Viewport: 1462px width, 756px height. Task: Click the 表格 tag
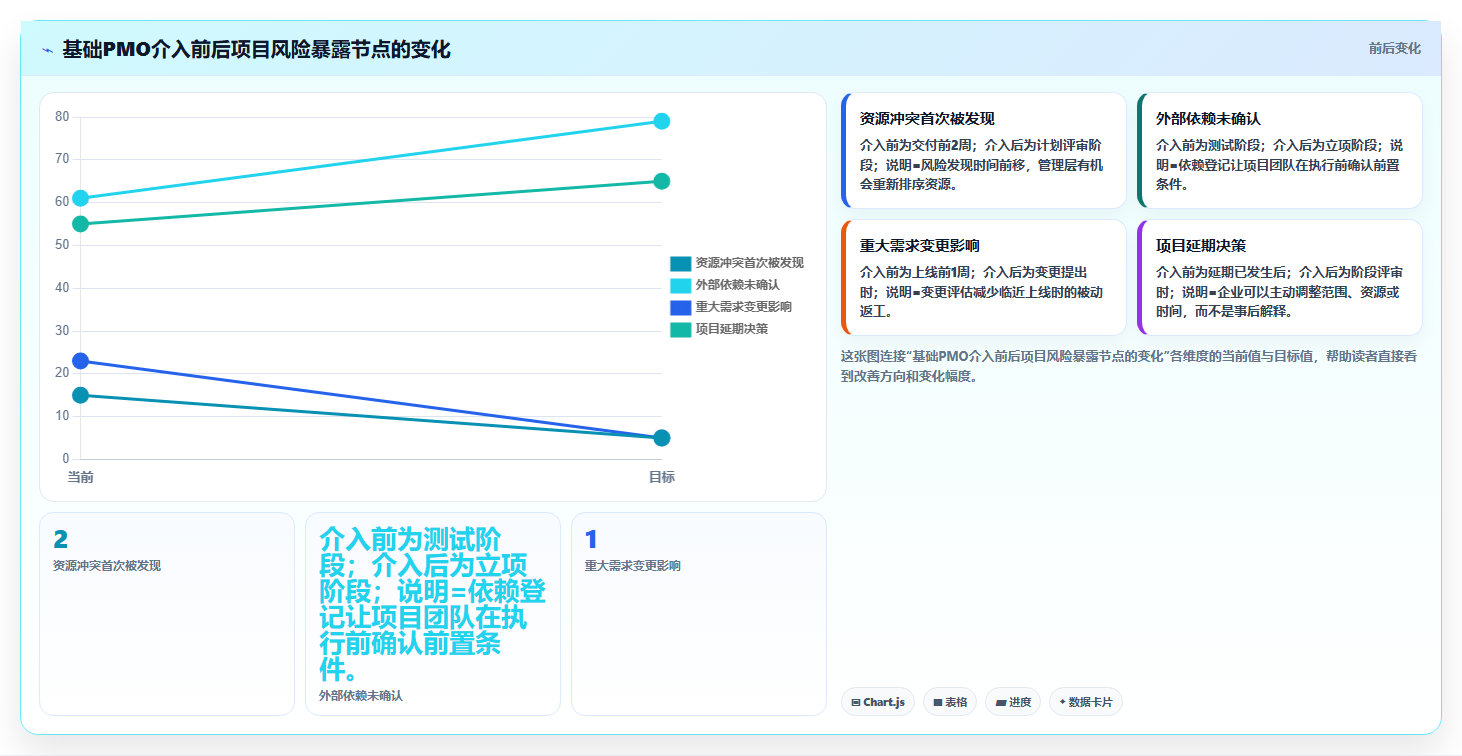point(950,702)
